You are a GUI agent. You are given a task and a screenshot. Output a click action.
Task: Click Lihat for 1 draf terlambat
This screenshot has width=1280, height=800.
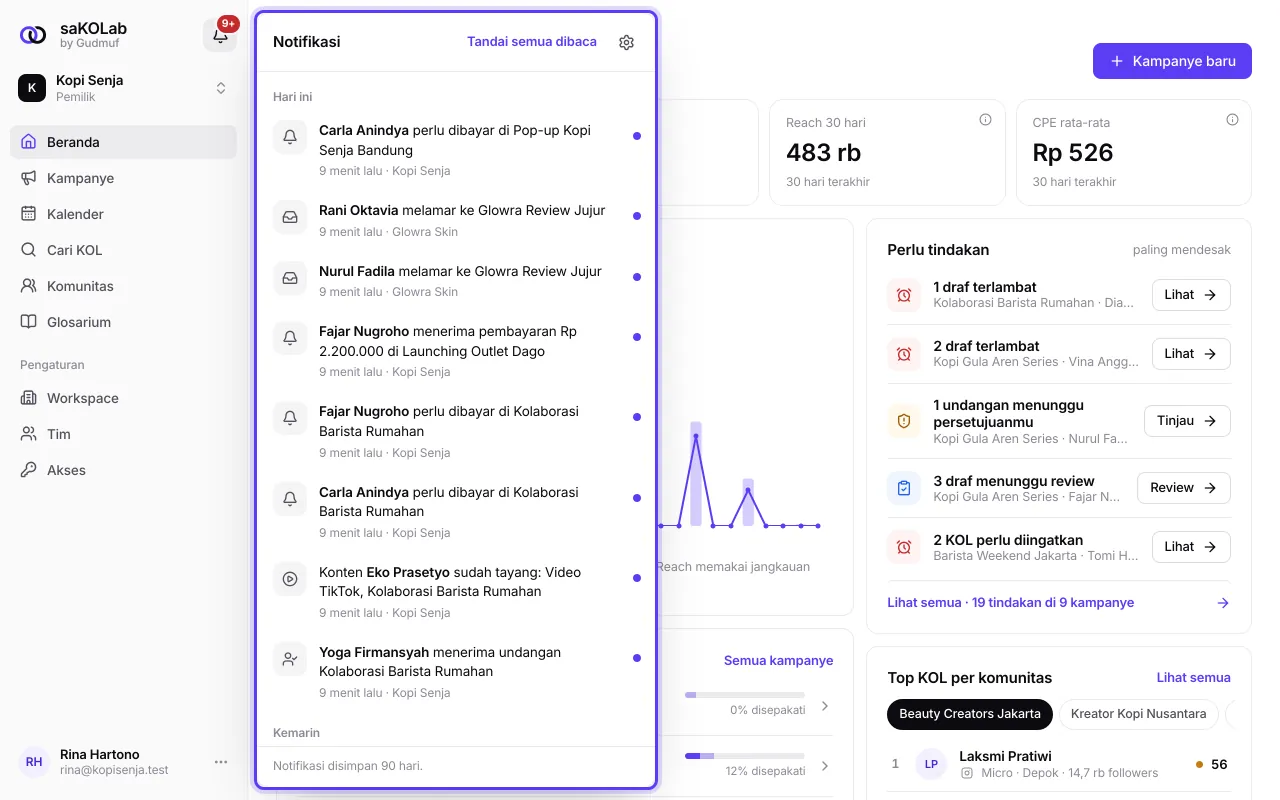tap(1191, 295)
